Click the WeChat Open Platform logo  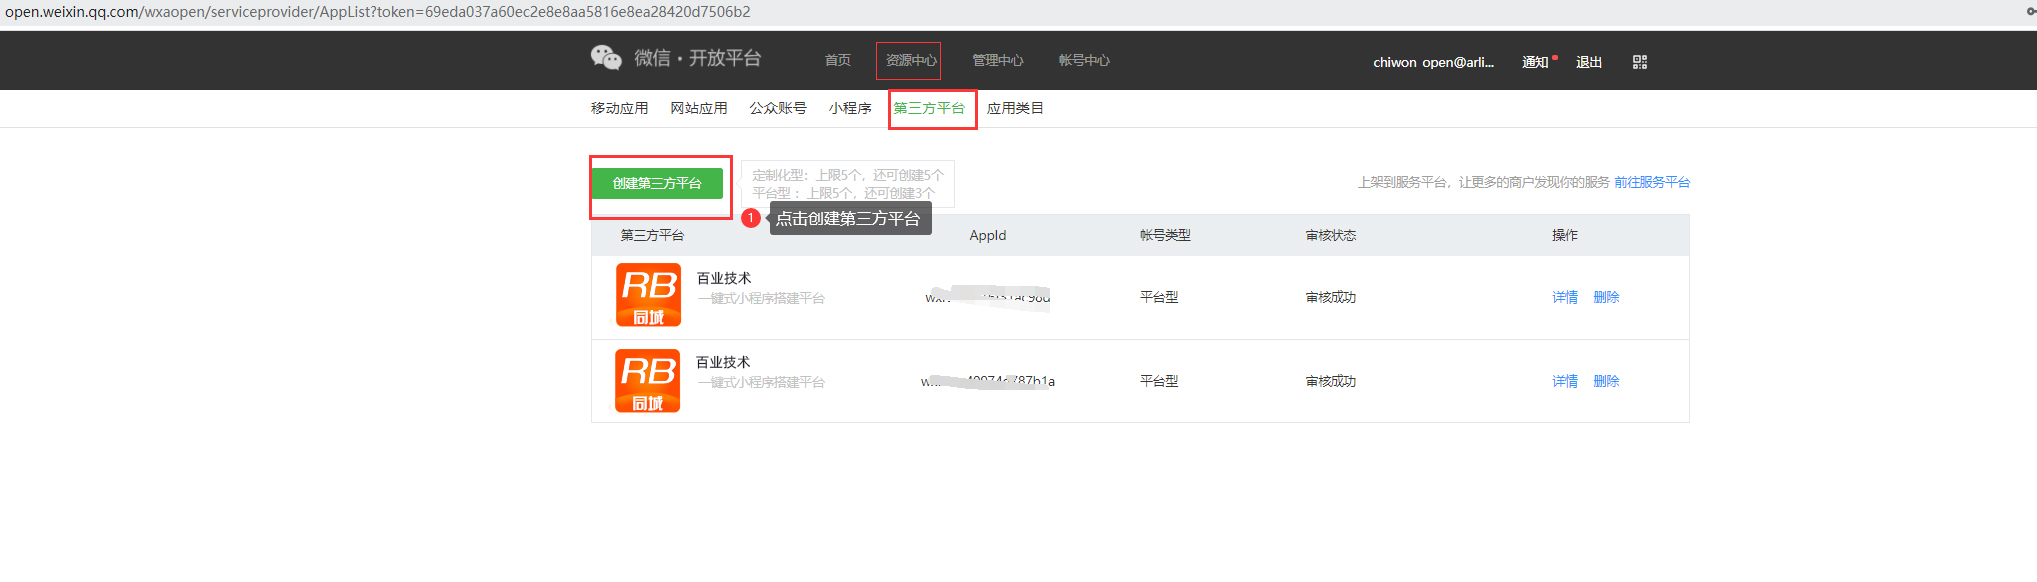click(676, 58)
